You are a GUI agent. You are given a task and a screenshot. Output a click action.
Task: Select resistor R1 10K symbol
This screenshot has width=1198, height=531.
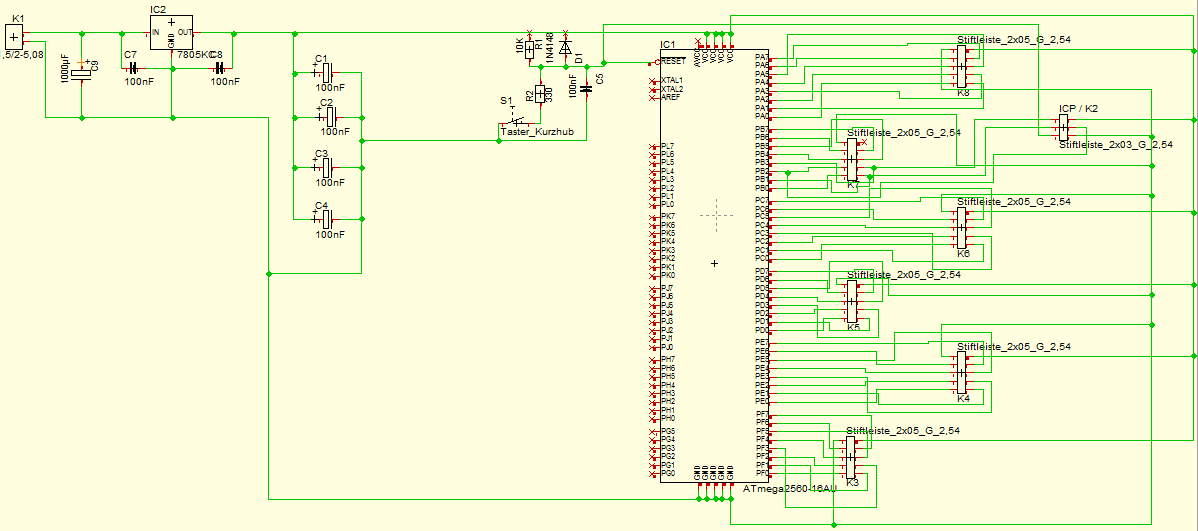(529, 50)
